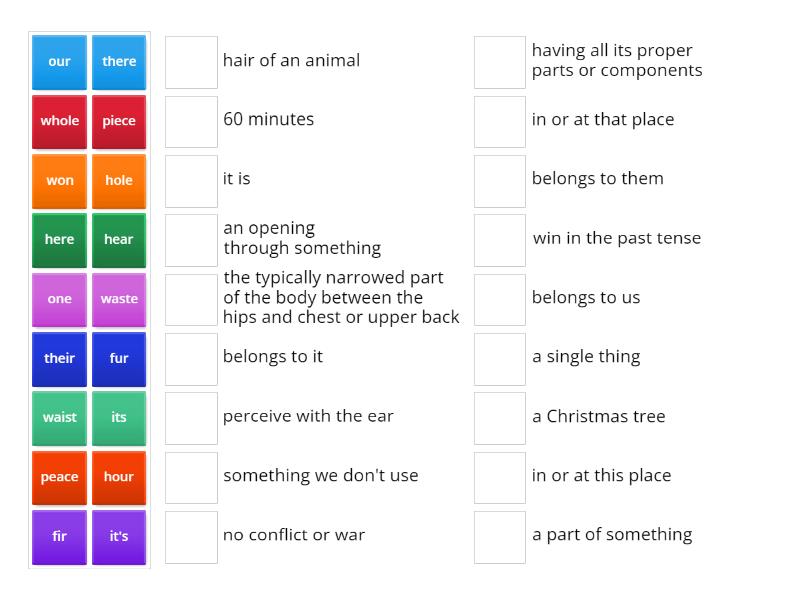Select the 'hole' tile
800x600 pixels.
pos(119,180)
